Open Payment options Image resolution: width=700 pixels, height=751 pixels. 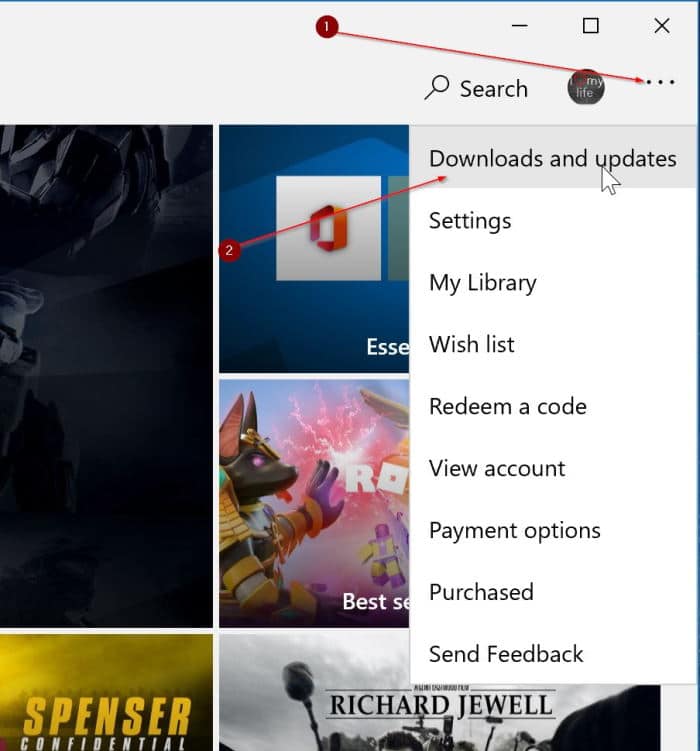point(553,530)
